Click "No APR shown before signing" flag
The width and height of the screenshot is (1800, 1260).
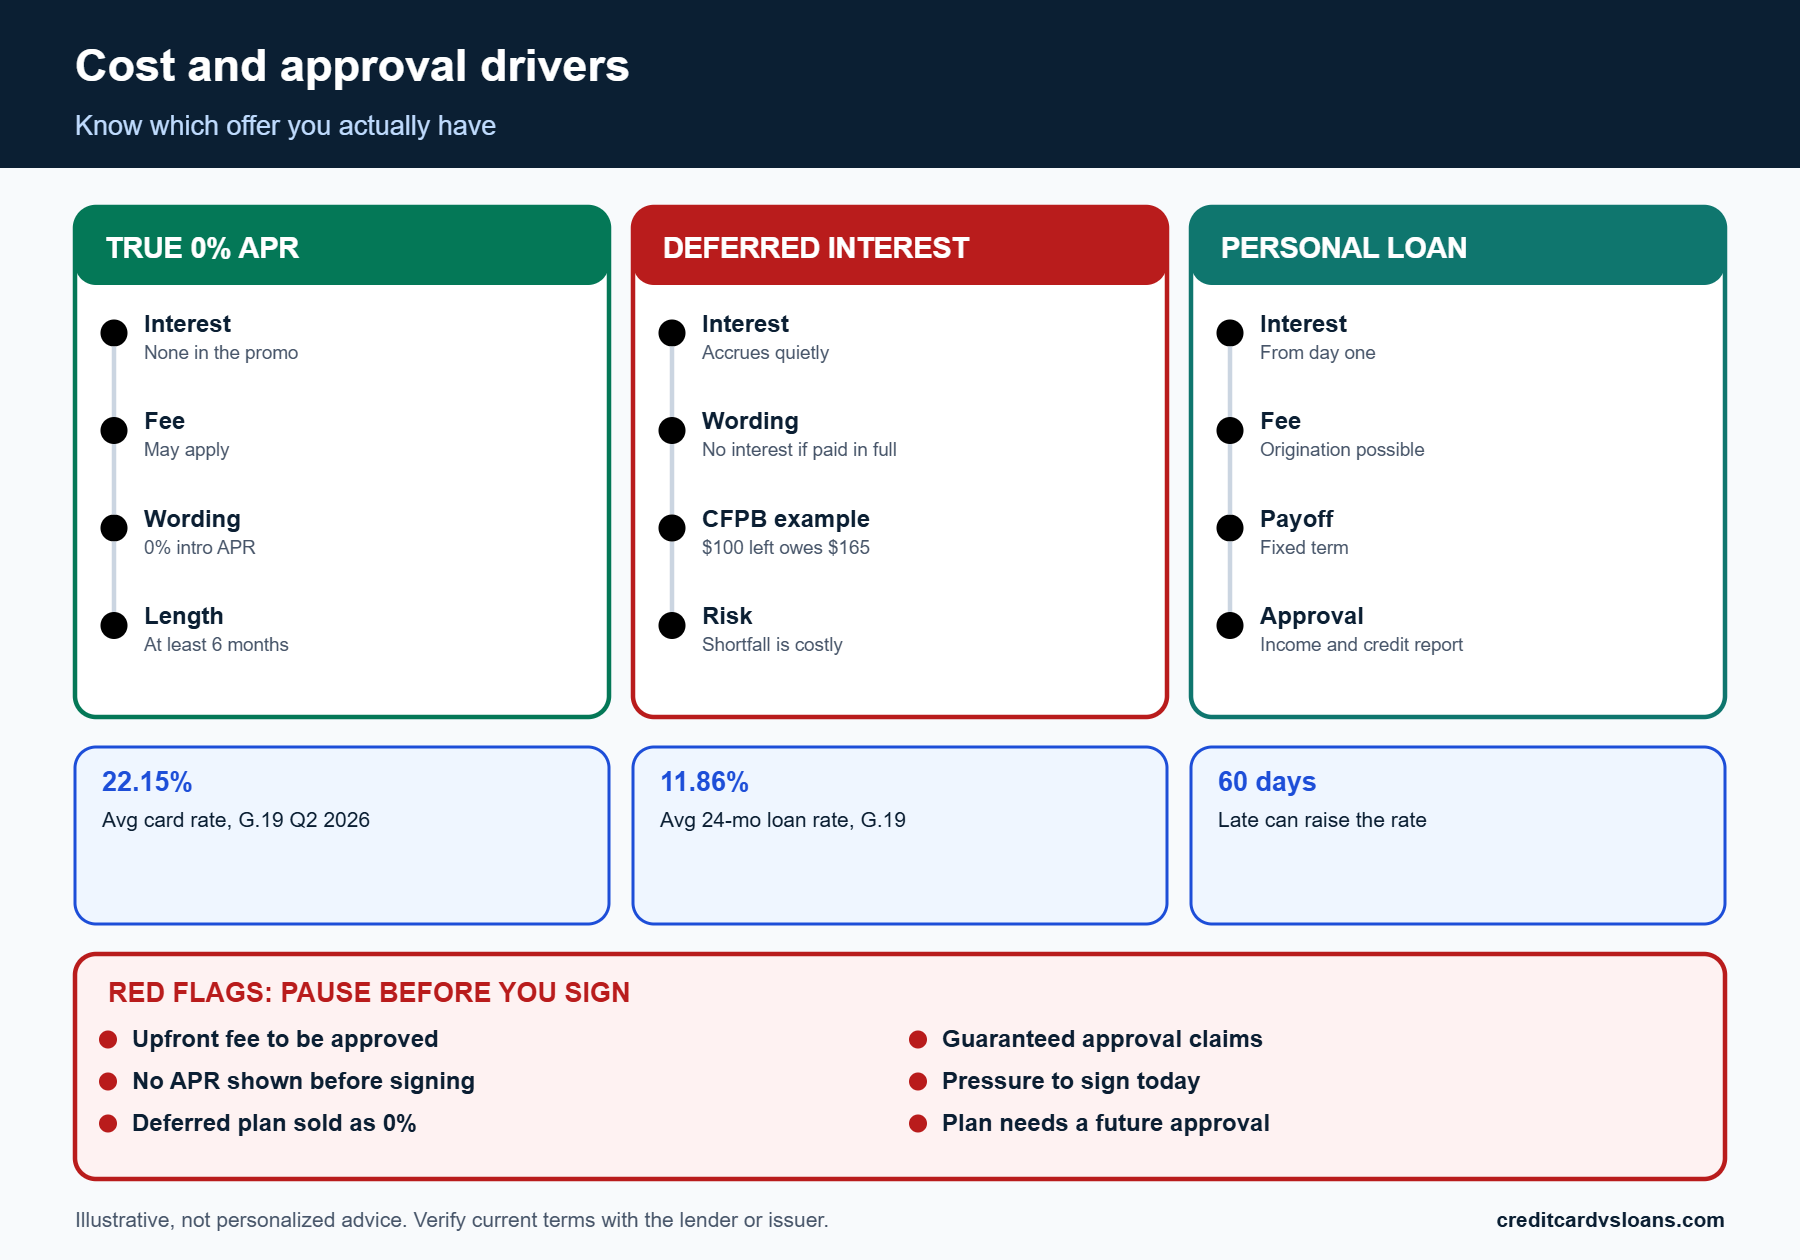click(x=303, y=1081)
